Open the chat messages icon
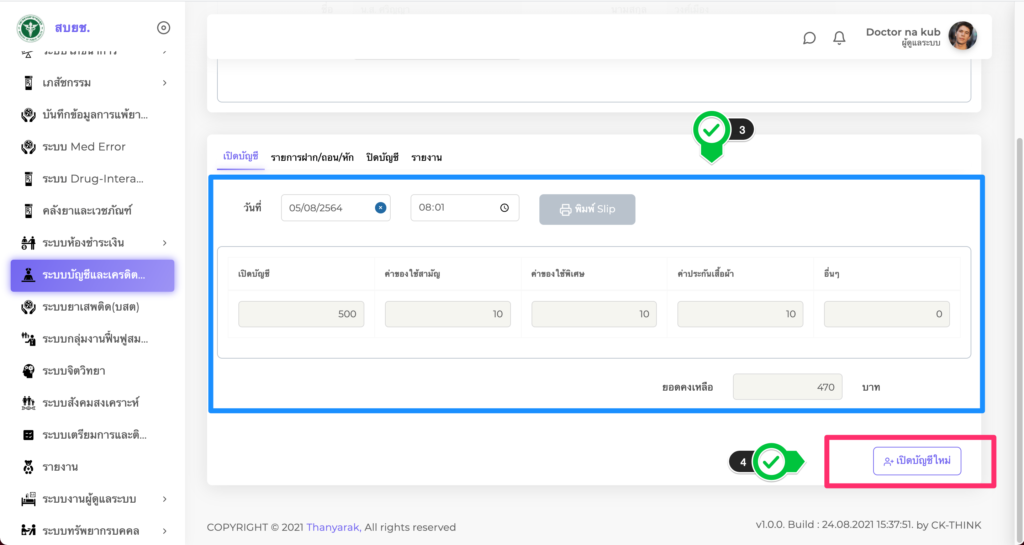Screen dimensions: 1024x545 809,38
